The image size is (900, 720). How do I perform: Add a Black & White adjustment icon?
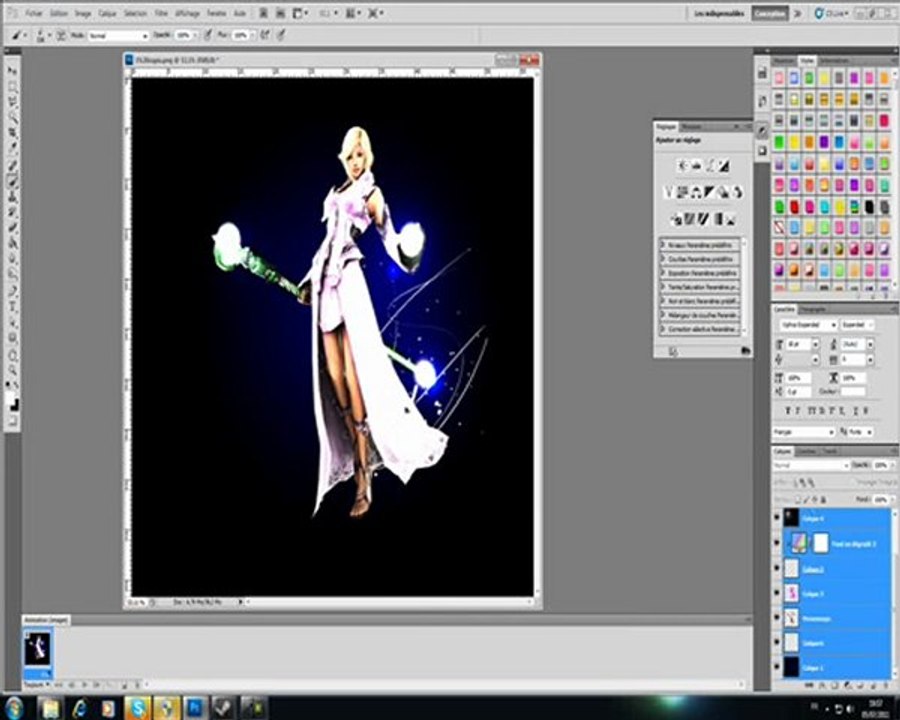point(710,192)
